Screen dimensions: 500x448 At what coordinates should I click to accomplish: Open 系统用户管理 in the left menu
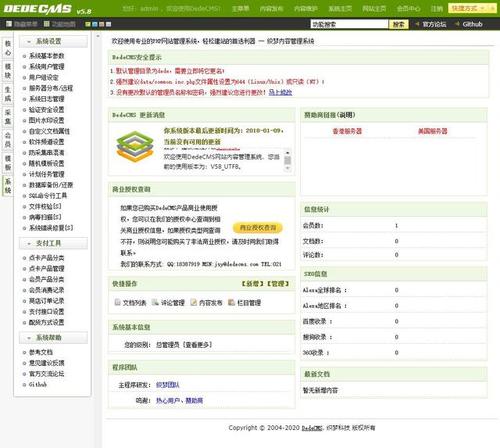pyautogui.click(x=47, y=67)
